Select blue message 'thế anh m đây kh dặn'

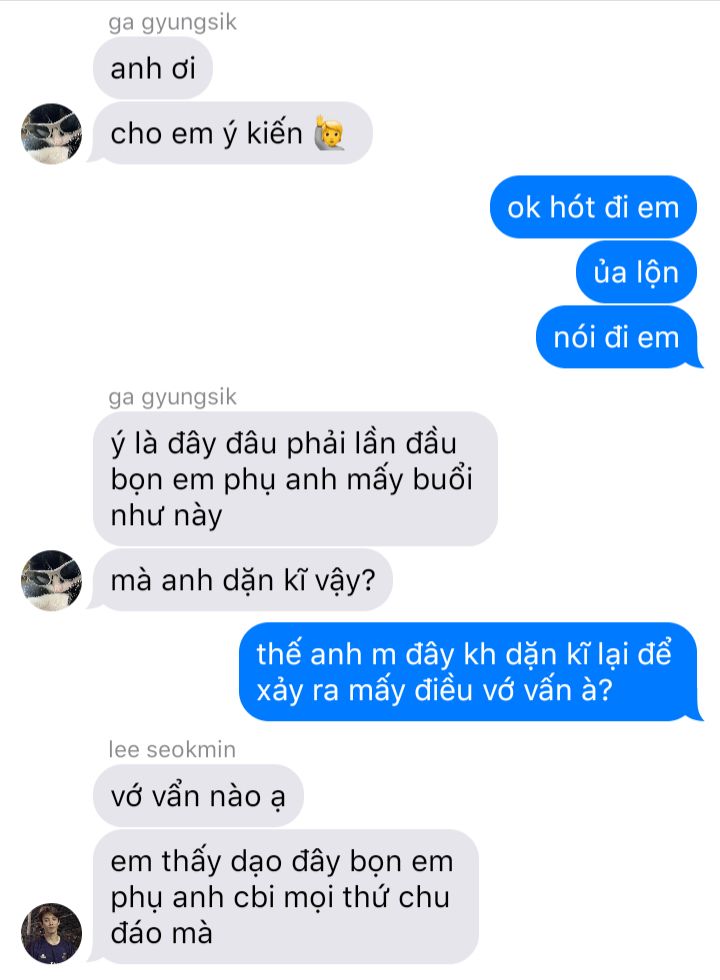coord(468,672)
